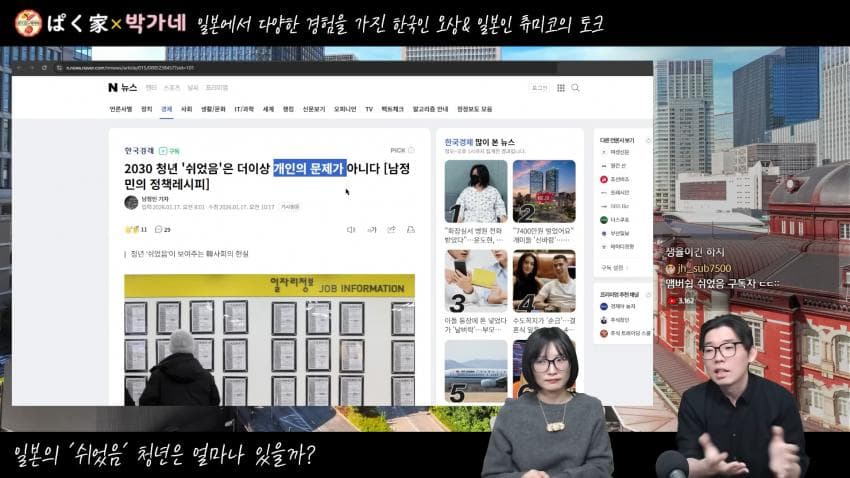This screenshot has width=850, height=478.
Task: Open the 한국경제 press name link
Action: coord(139,150)
